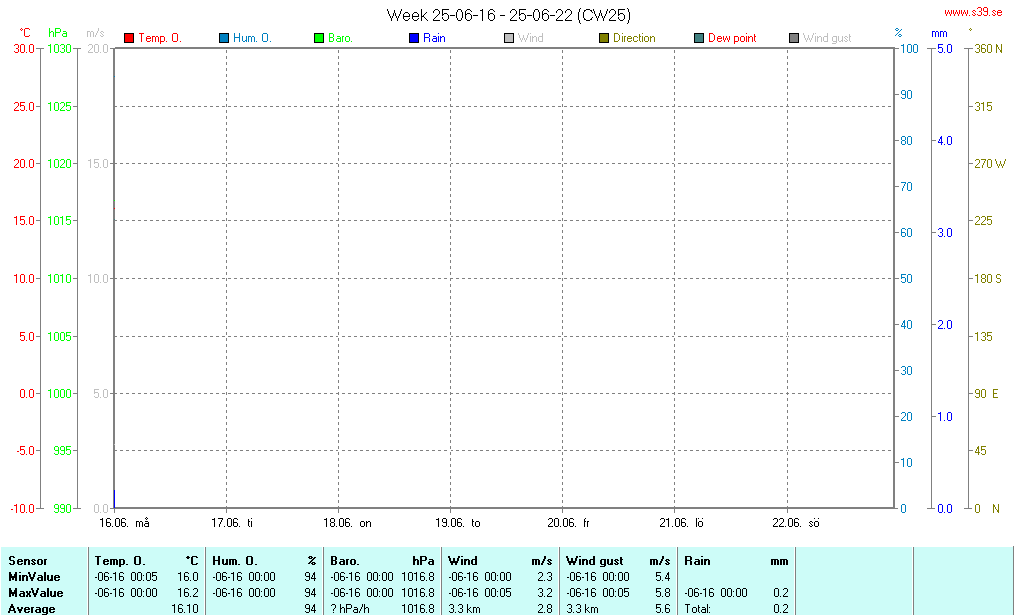
Task: Click the 360 N direction axis label
Action: point(988,49)
